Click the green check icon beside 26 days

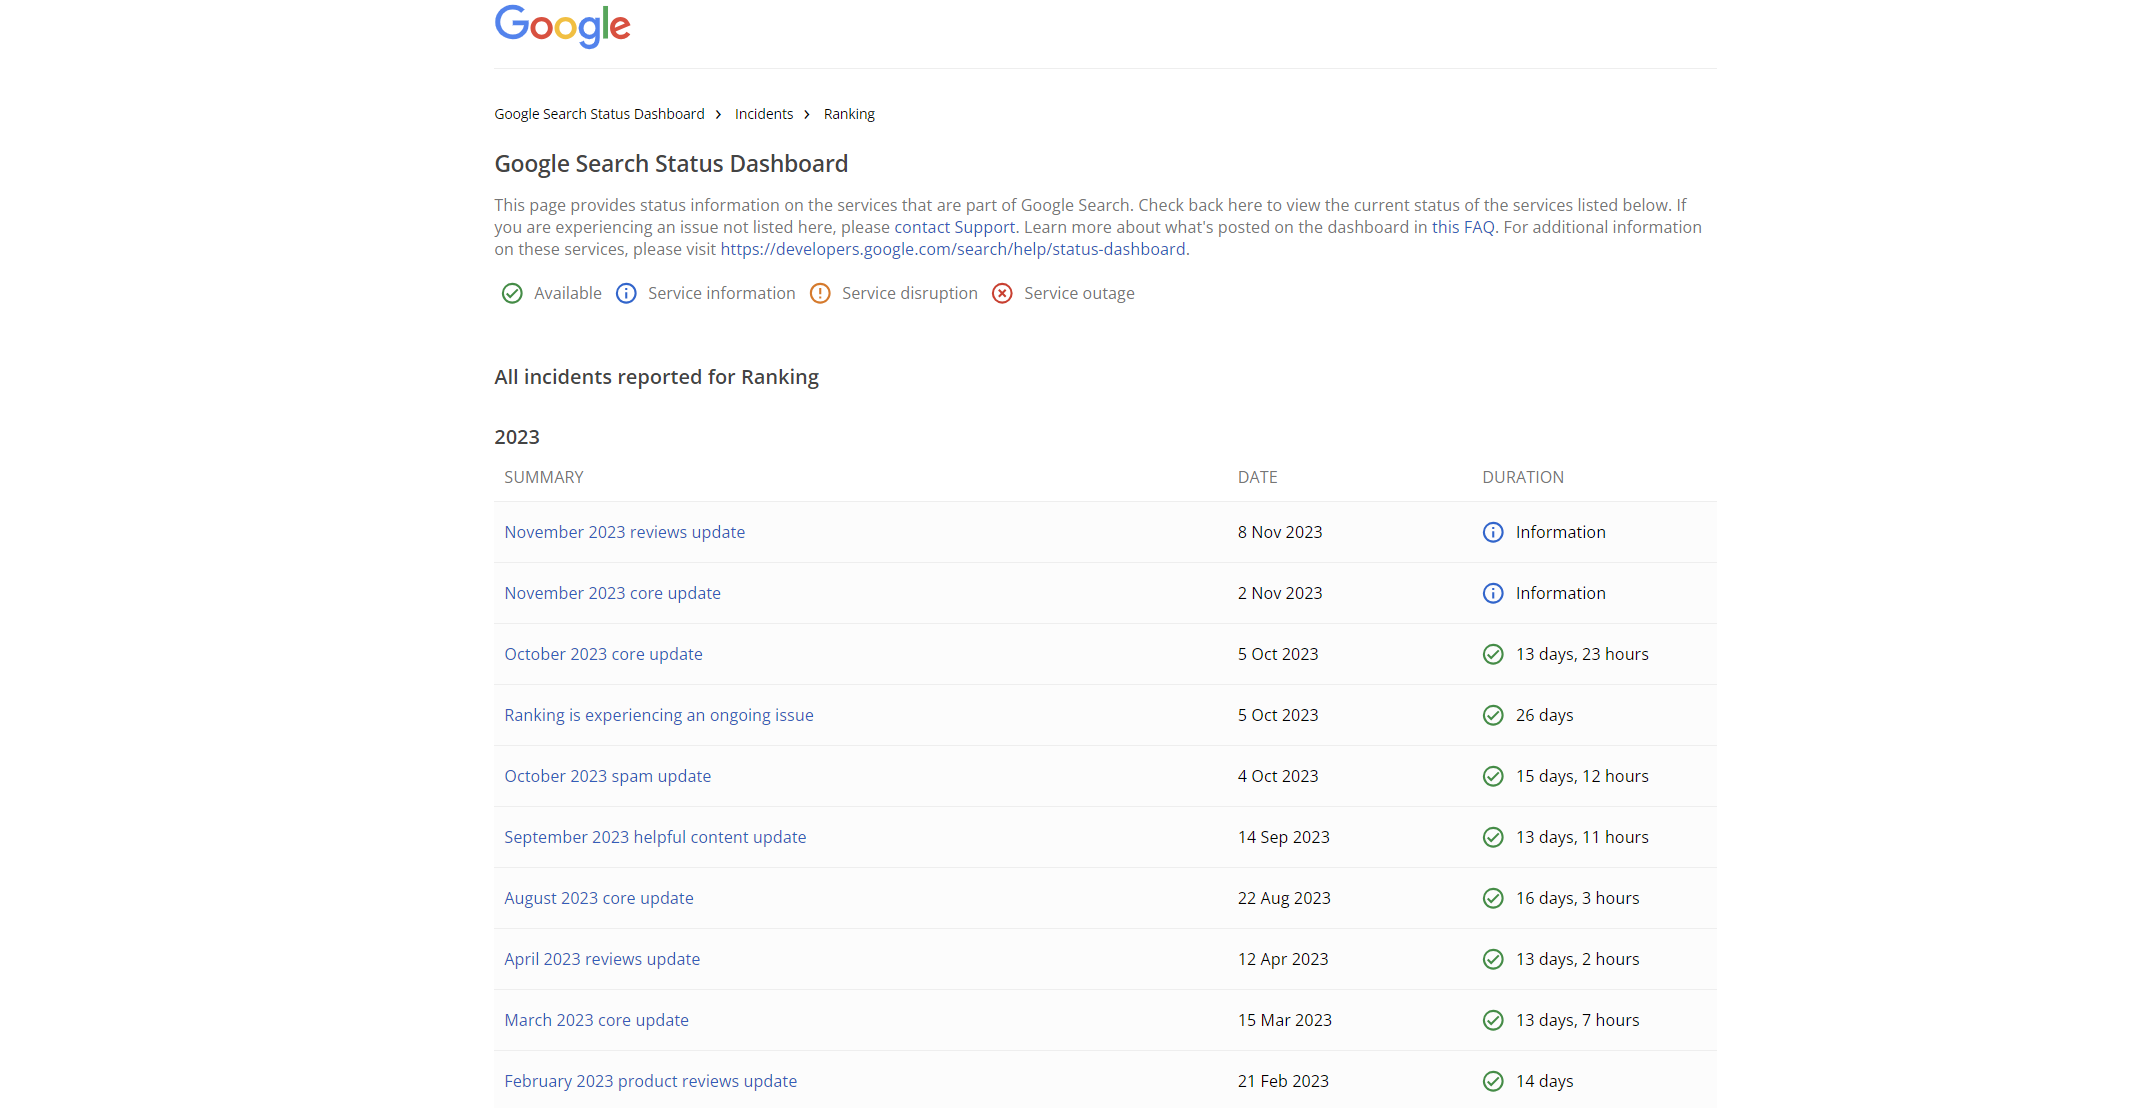tap(1492, 715)
